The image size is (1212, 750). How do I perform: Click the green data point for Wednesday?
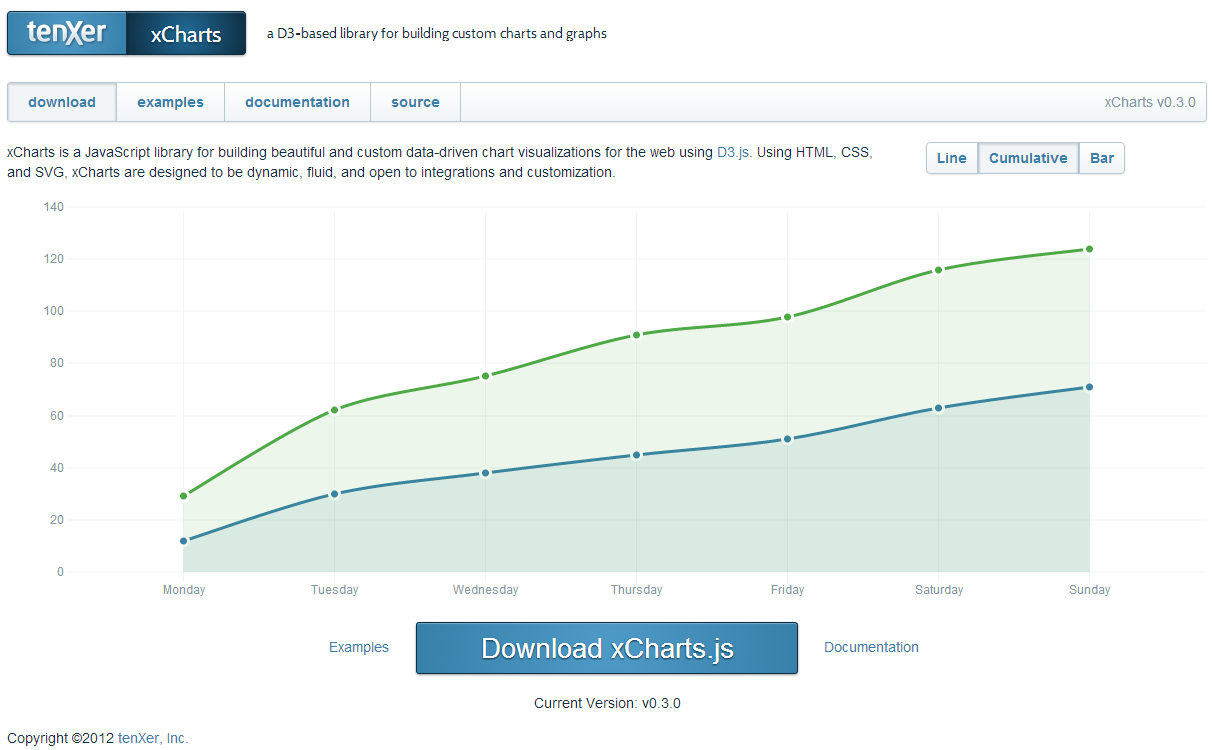[485, 376]
